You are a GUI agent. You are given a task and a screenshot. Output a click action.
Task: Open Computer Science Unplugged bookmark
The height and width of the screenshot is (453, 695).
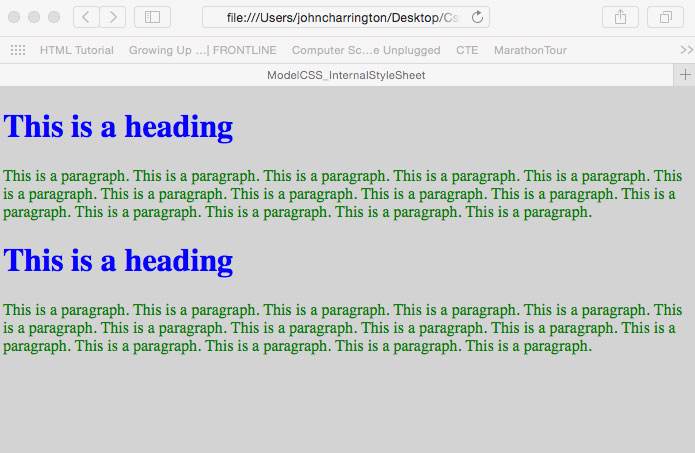pyautogui.click(x=366, y=50)
